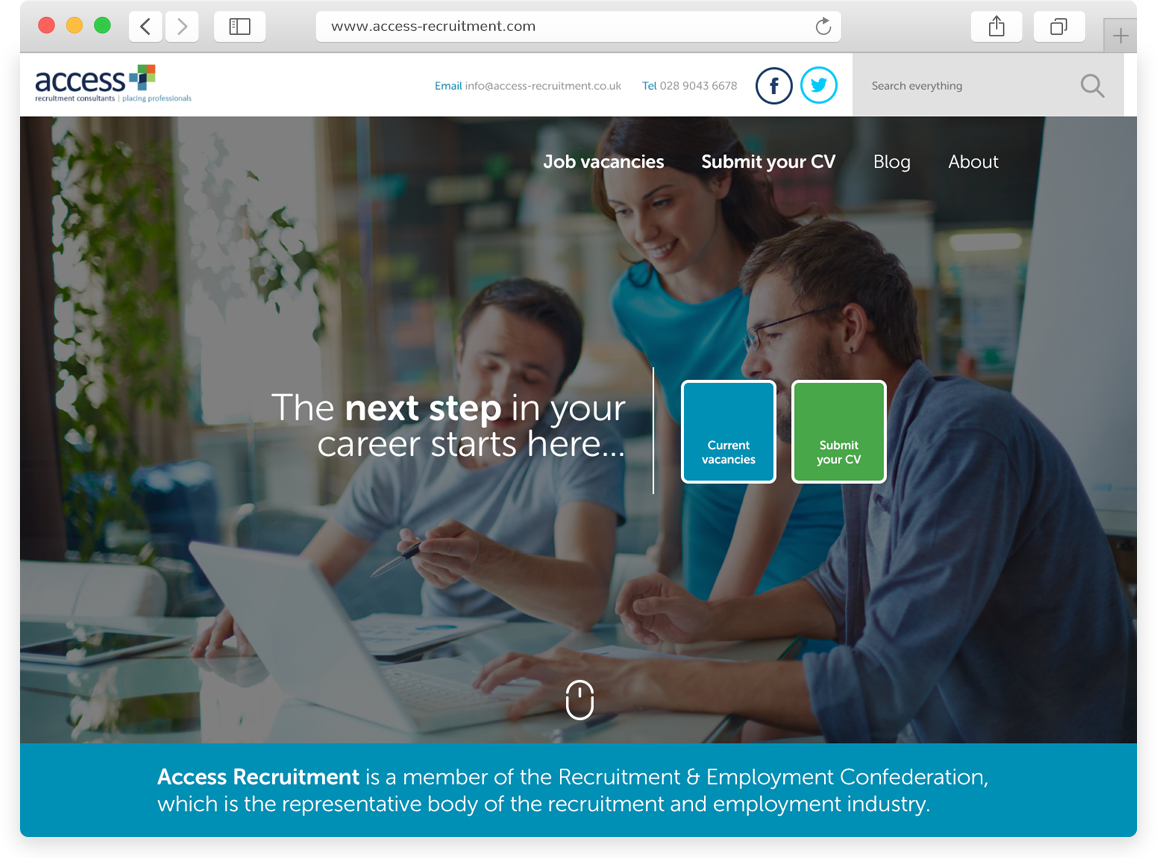Viewport: 1157px width, 858px height.
Task: Open the Blog section
Action: (891, 161)
